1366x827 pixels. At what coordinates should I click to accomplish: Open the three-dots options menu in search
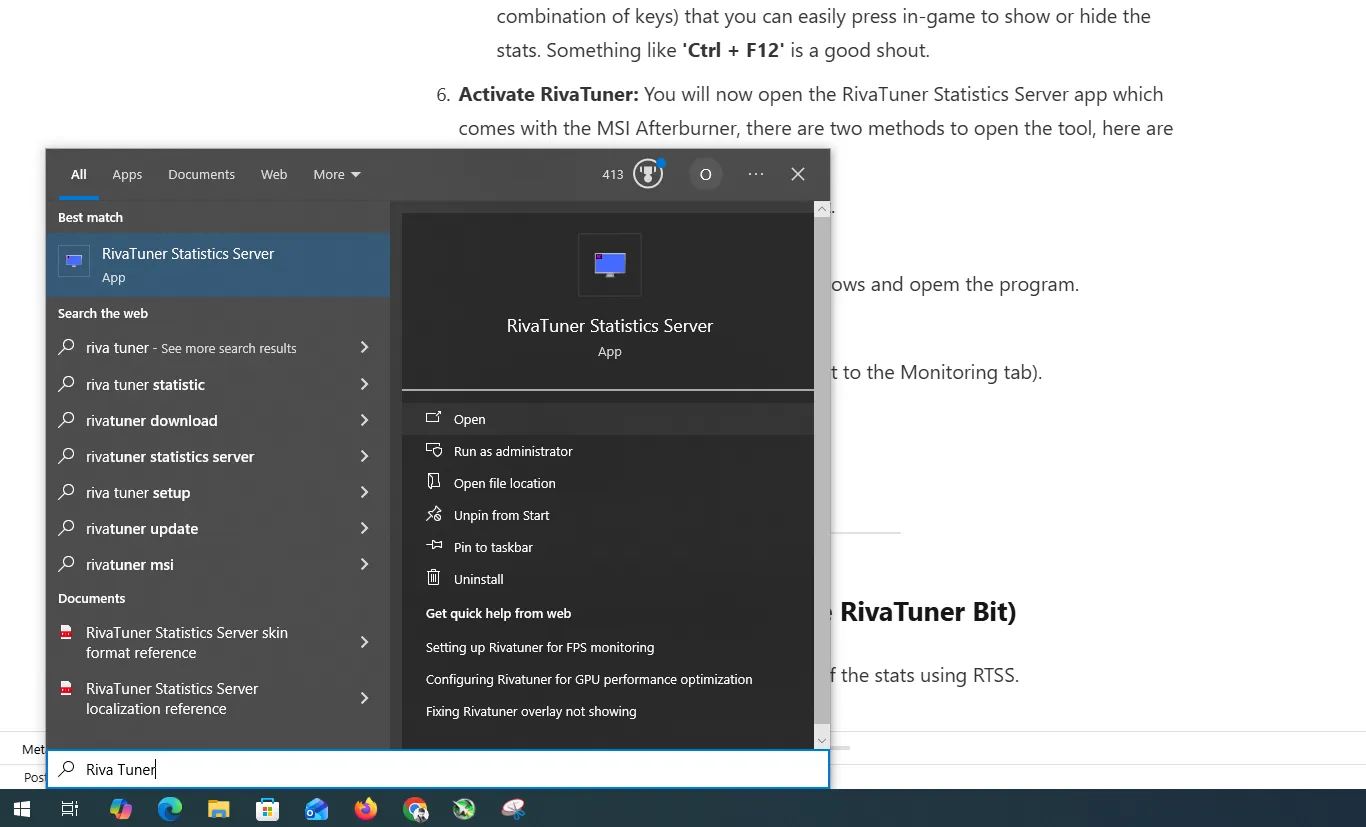(x=756, y=174)
